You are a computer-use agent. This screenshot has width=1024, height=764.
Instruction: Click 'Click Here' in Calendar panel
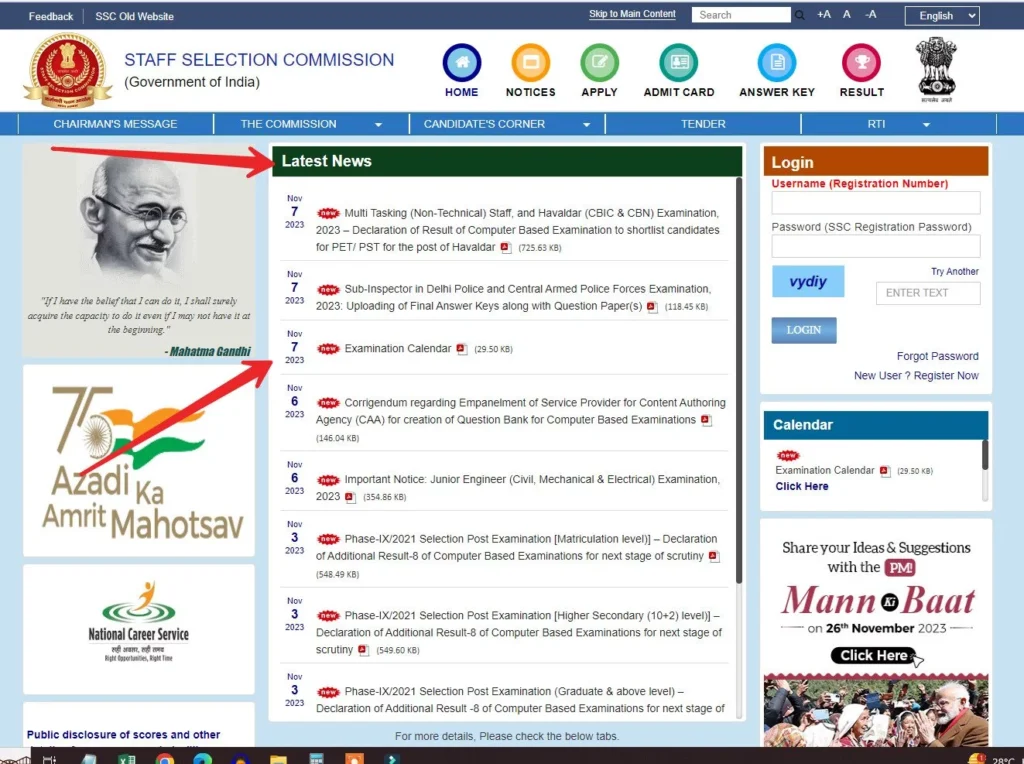802,486
